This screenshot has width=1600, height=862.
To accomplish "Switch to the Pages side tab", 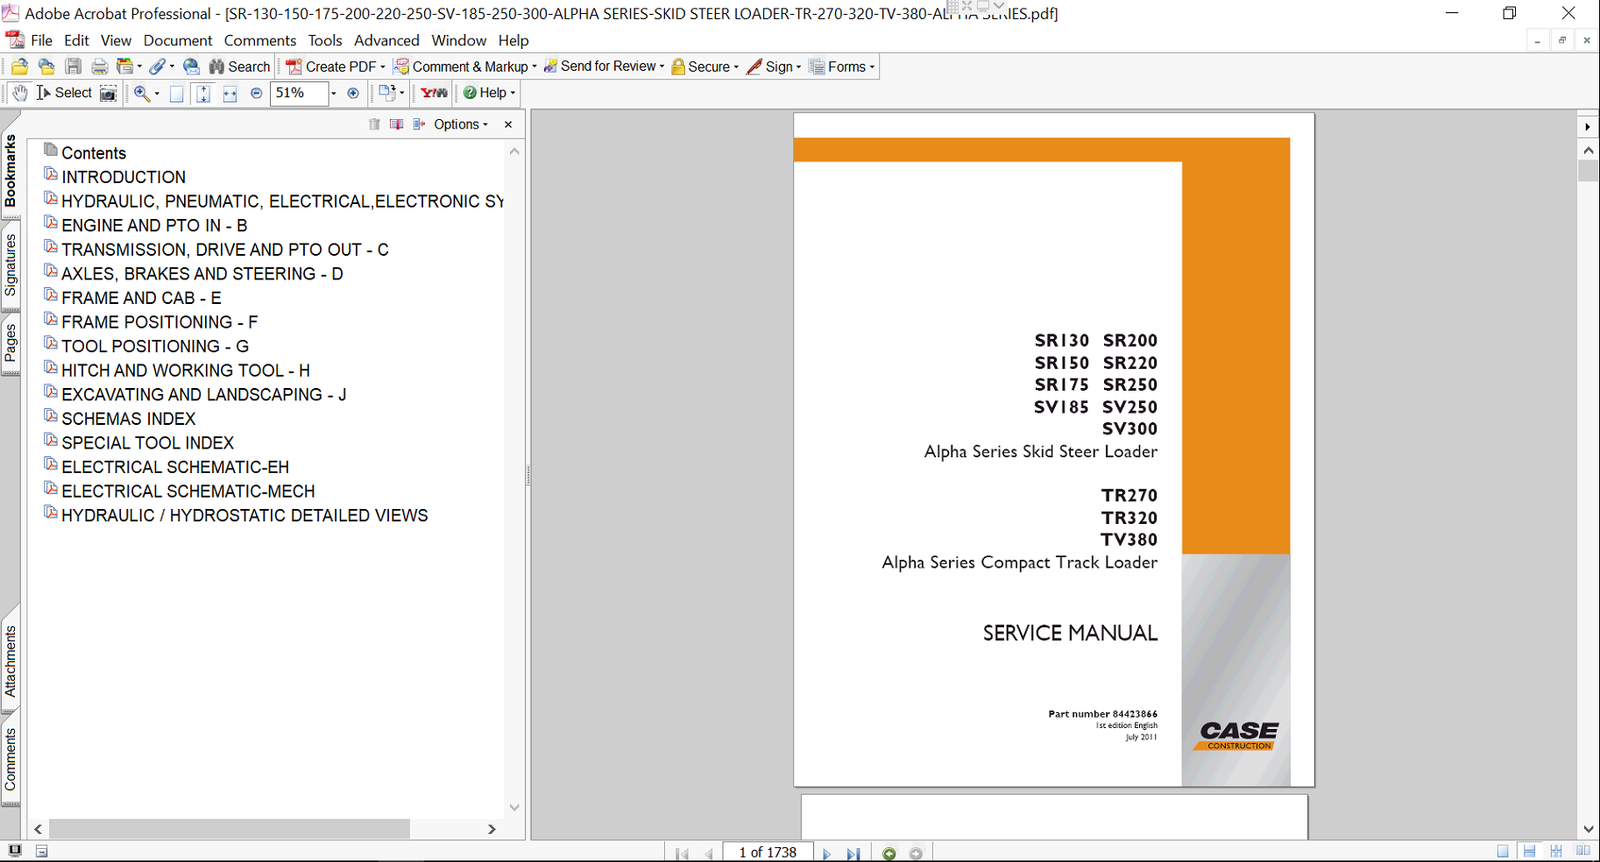I will 10,343.
